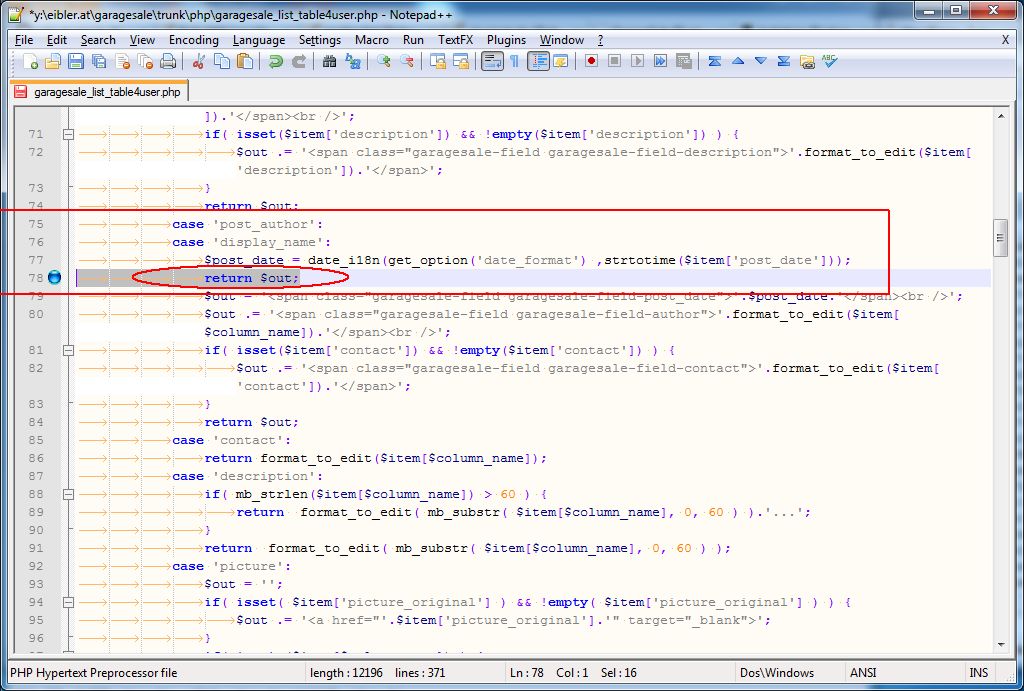
Task: Collapse the fold at line 81
Action: click(x=69, y=351)
